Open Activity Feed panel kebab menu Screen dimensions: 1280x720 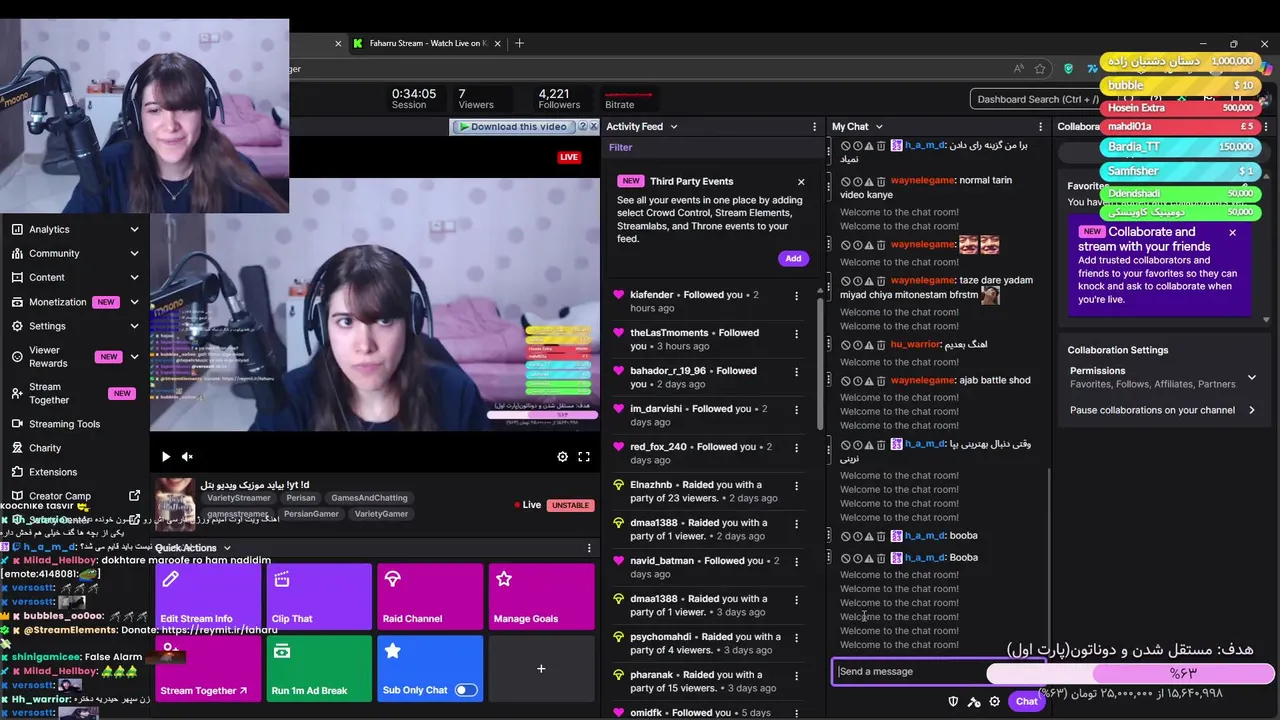click(815, 127)
